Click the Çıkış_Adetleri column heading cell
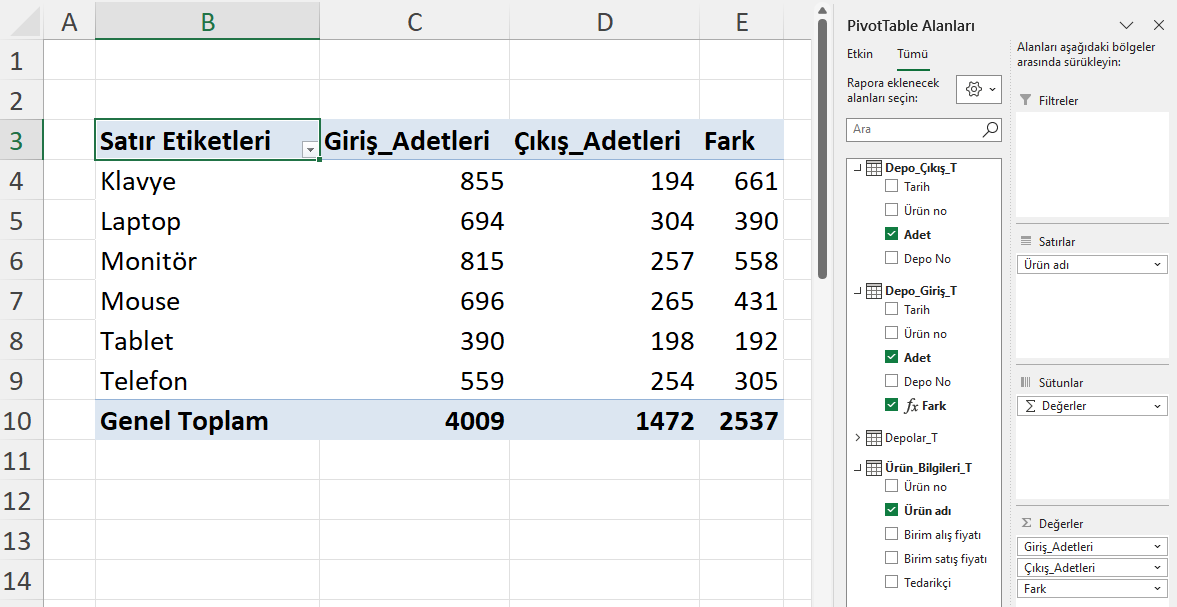 pos(605,140)
